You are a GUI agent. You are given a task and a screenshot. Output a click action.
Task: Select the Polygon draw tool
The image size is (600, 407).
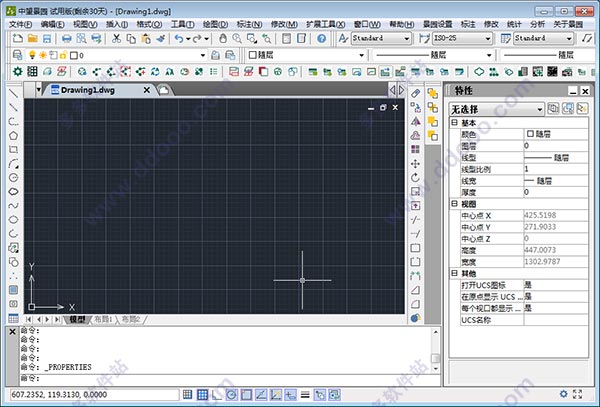pyautogui.click(x=13, y=135)
